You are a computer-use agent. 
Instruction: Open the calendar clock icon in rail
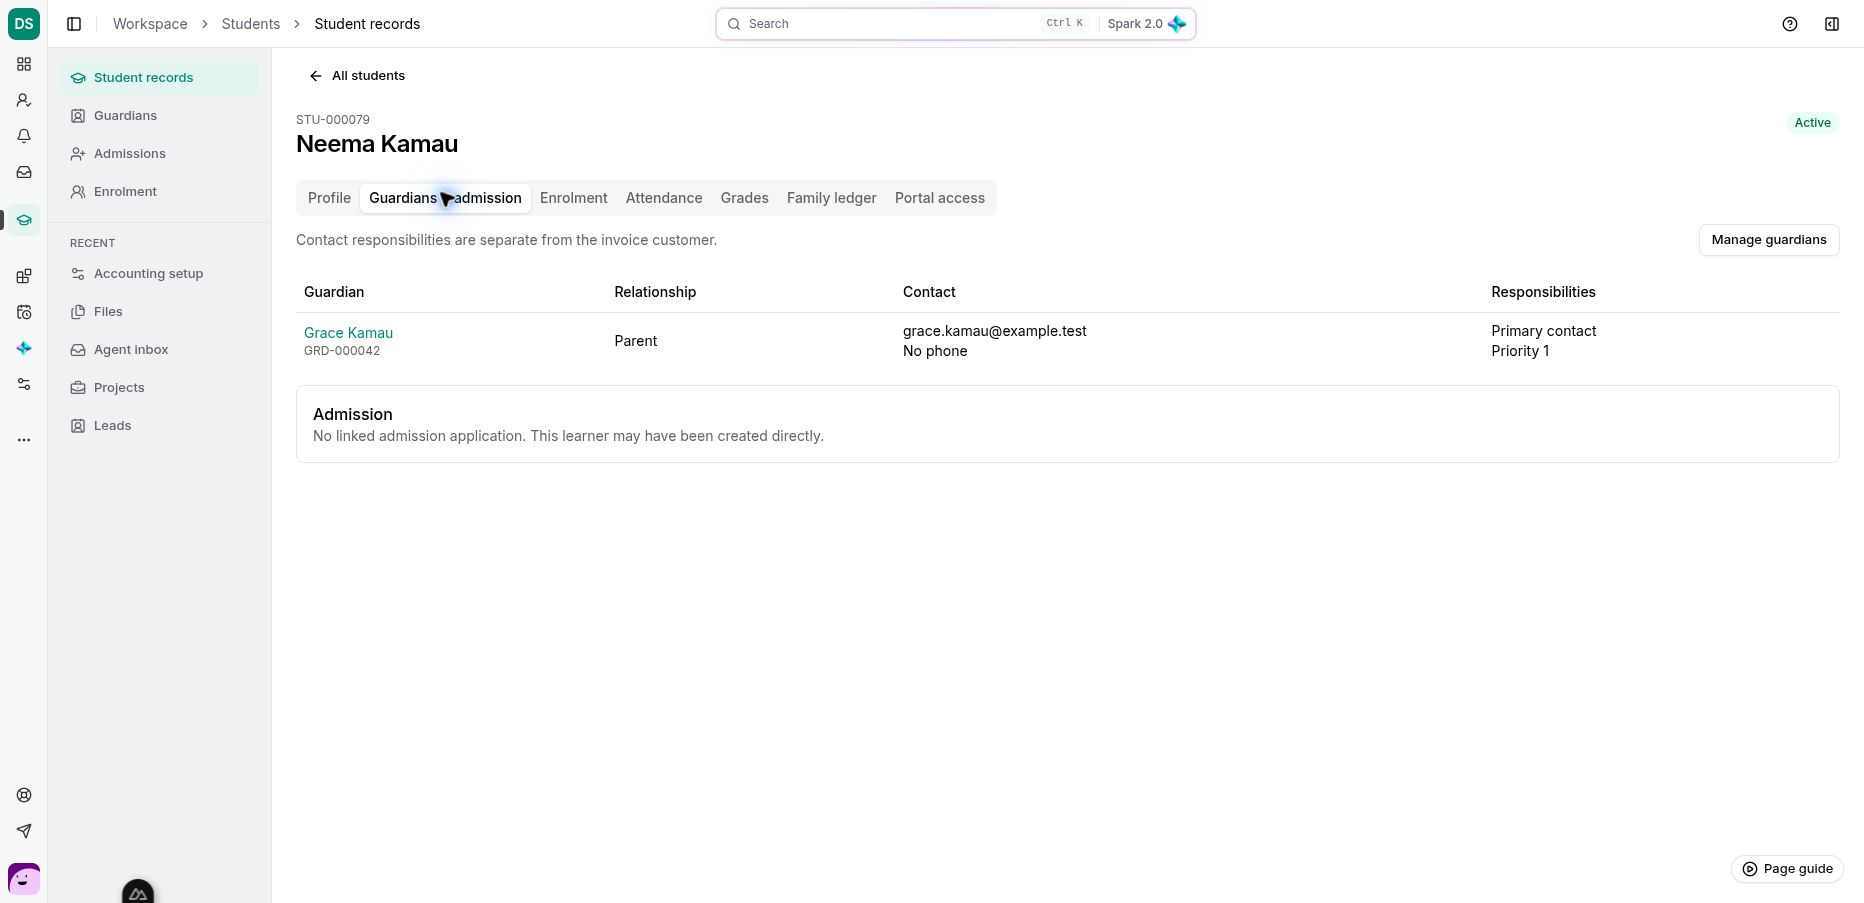coord(24,312)
